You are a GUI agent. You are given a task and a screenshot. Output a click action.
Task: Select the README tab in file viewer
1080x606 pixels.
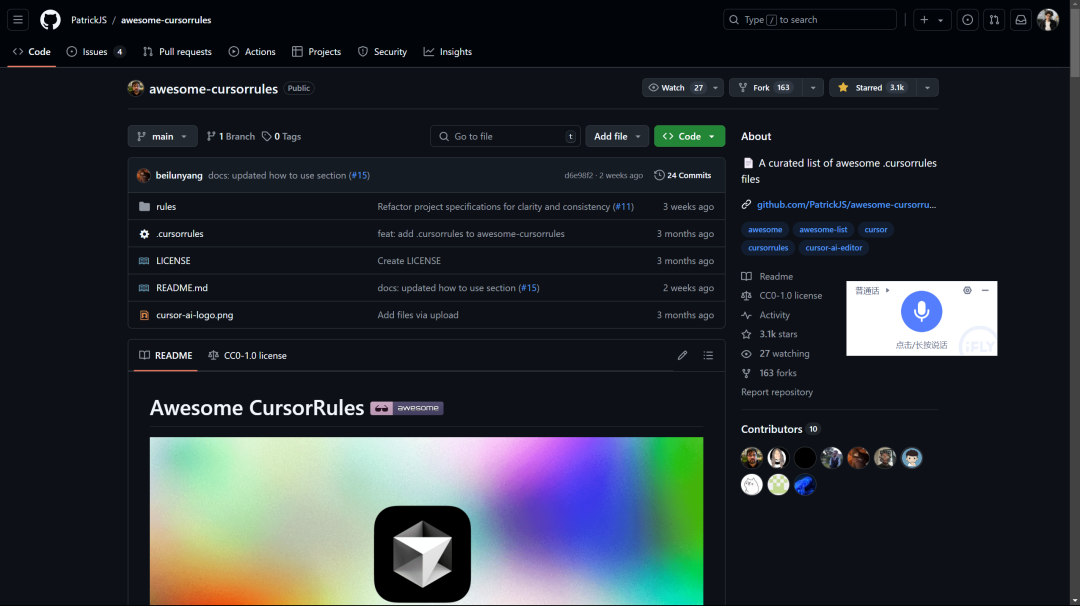pos(165,355)
